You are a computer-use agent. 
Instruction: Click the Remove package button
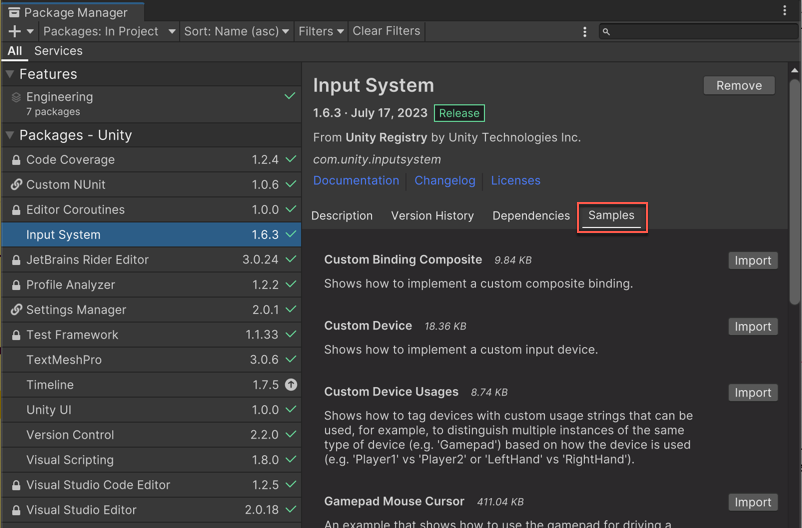point(739,86)
